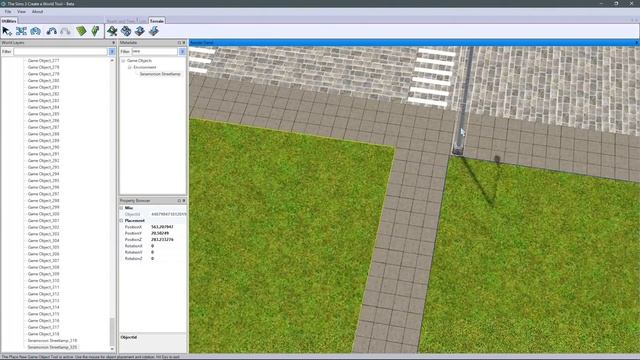Click the PositionX value field
The image size is (640, 360).
coord(168,227)
